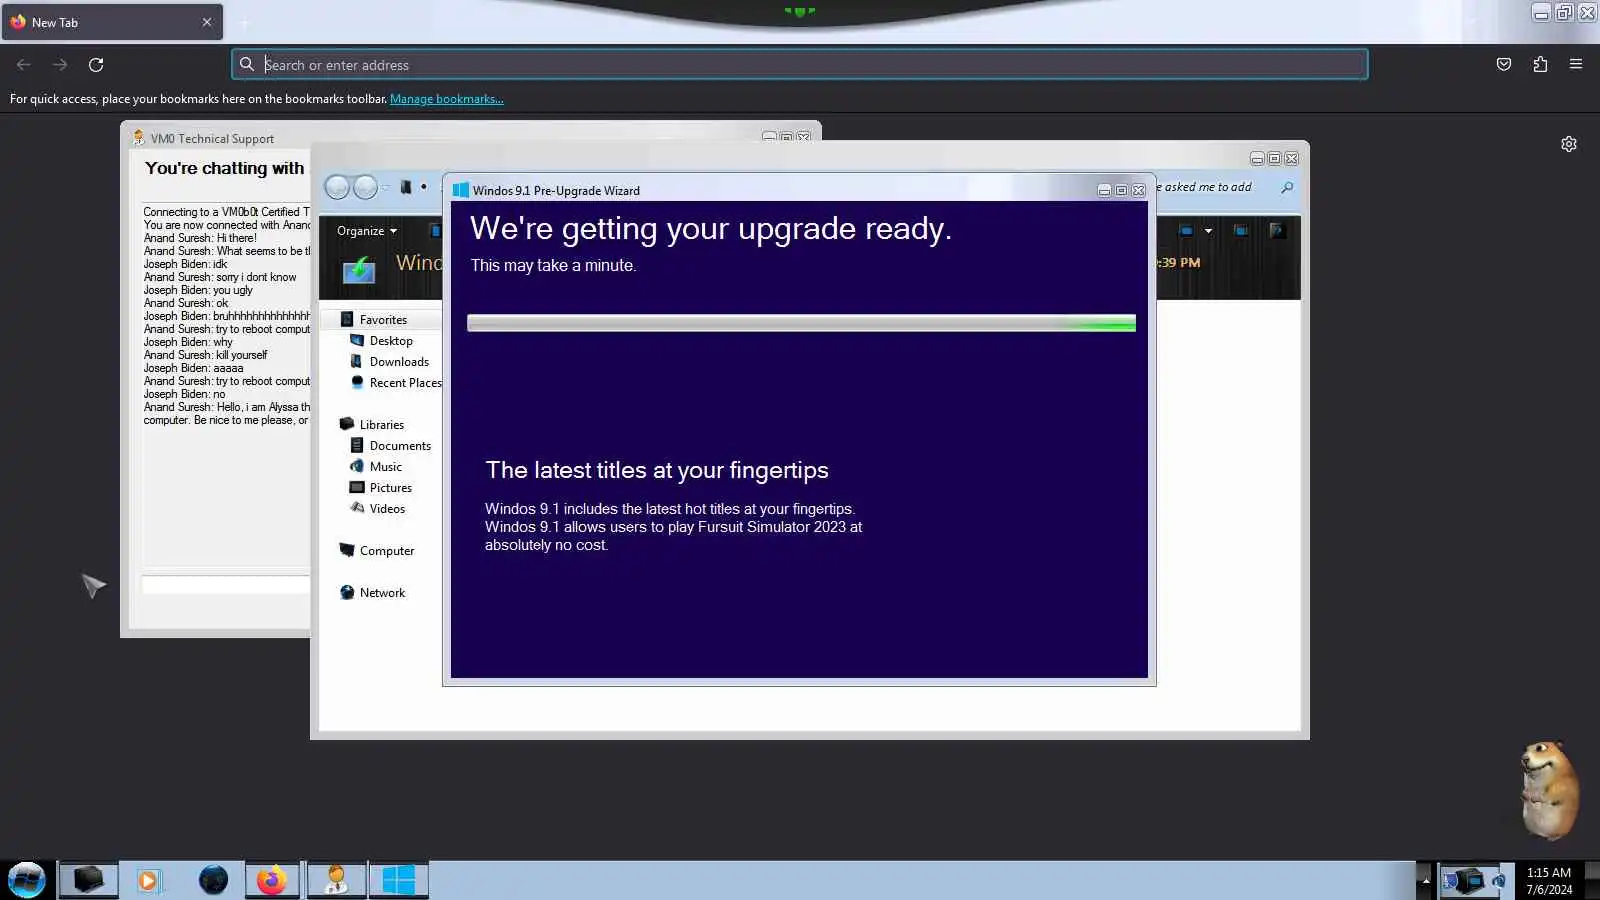Open VM0 Technical Support taskbar icon

[x=336, y=880]
